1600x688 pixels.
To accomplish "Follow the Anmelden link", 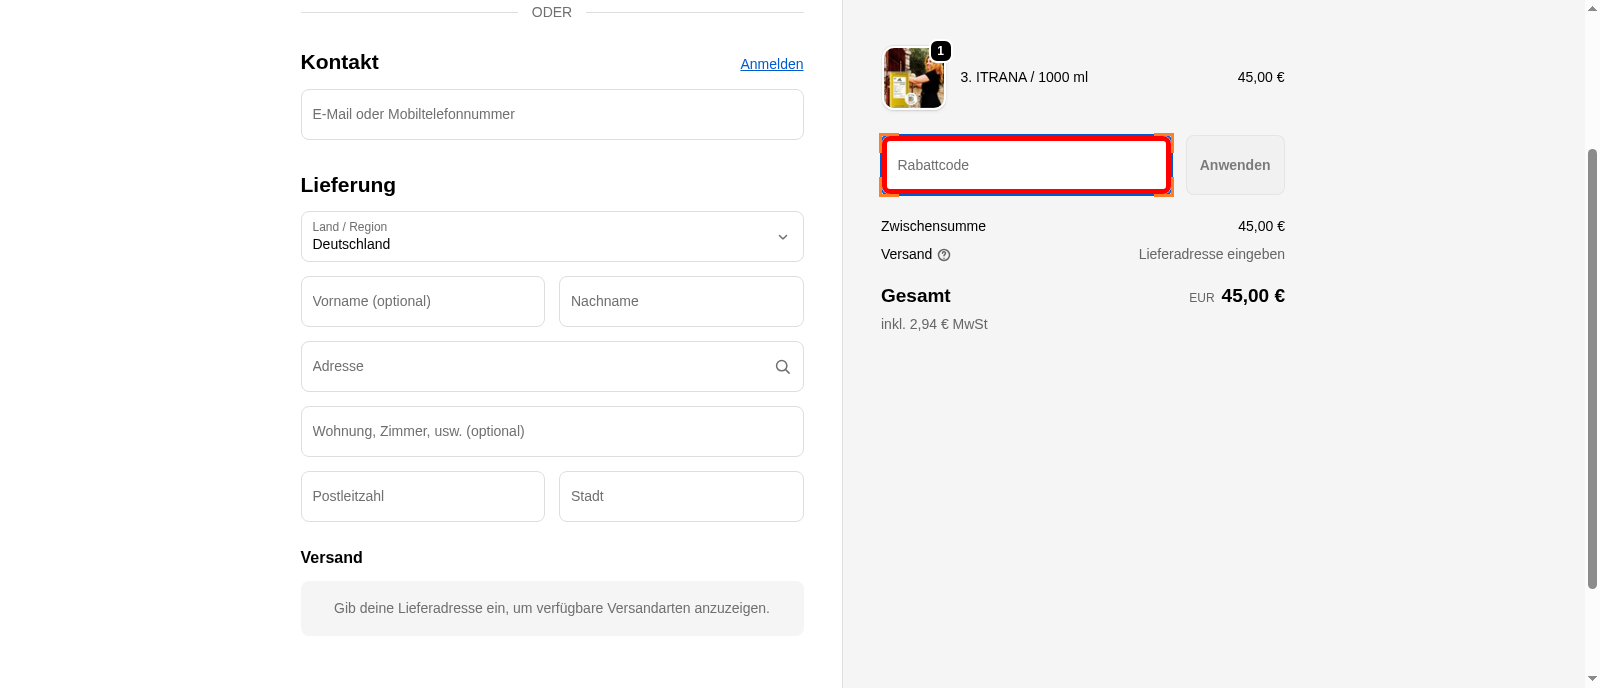I will [x=771, y=64].
